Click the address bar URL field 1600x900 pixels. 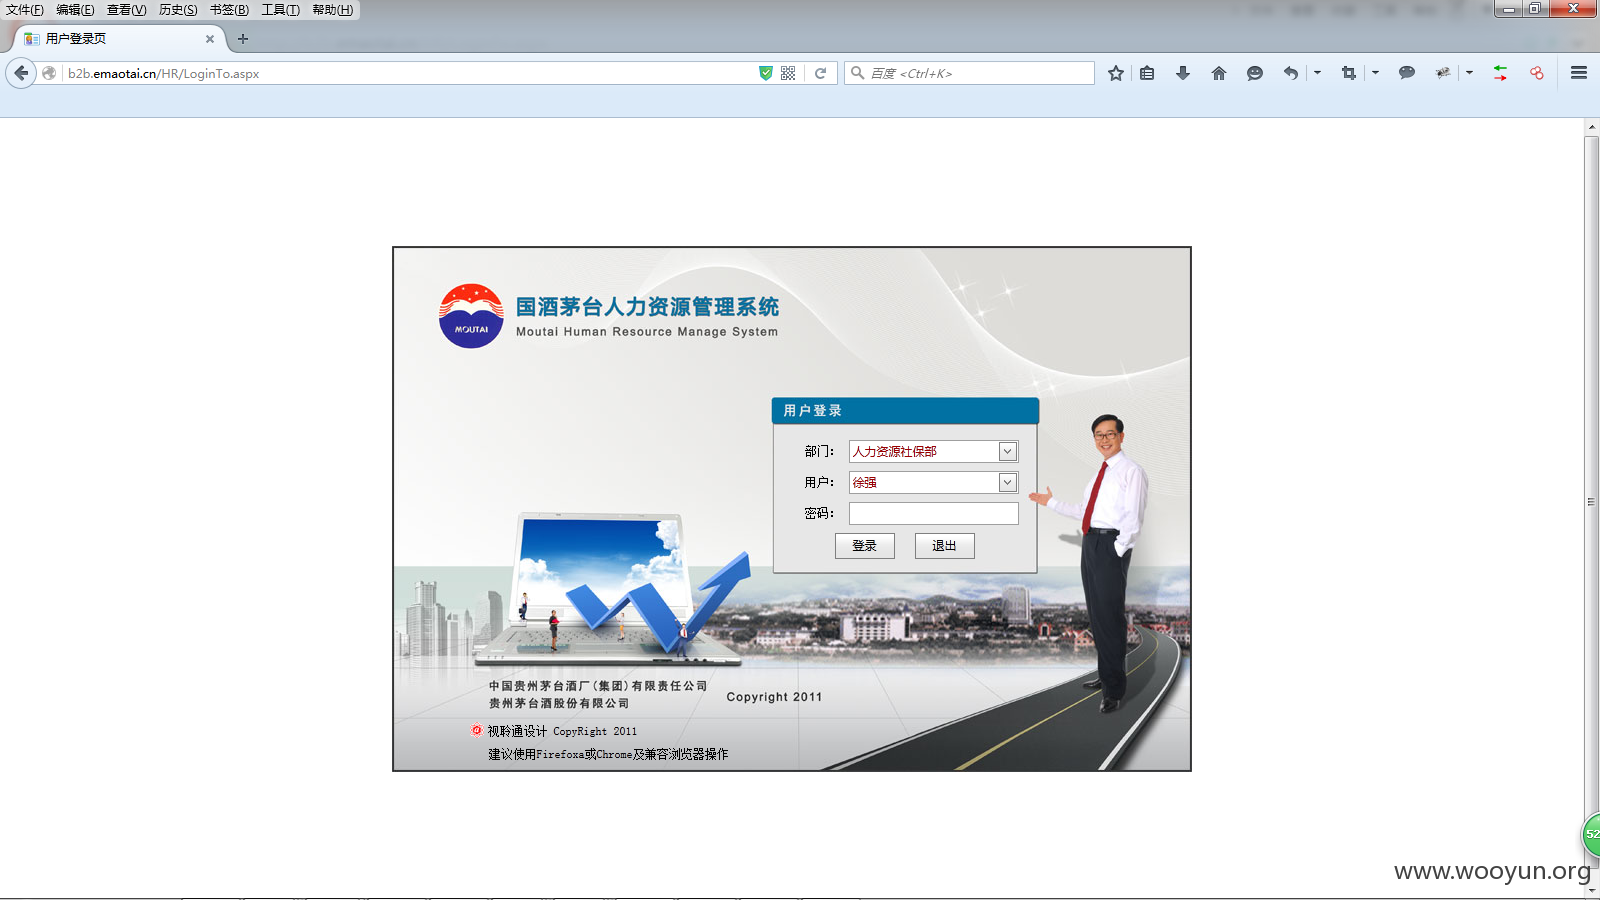click(408, 73)
